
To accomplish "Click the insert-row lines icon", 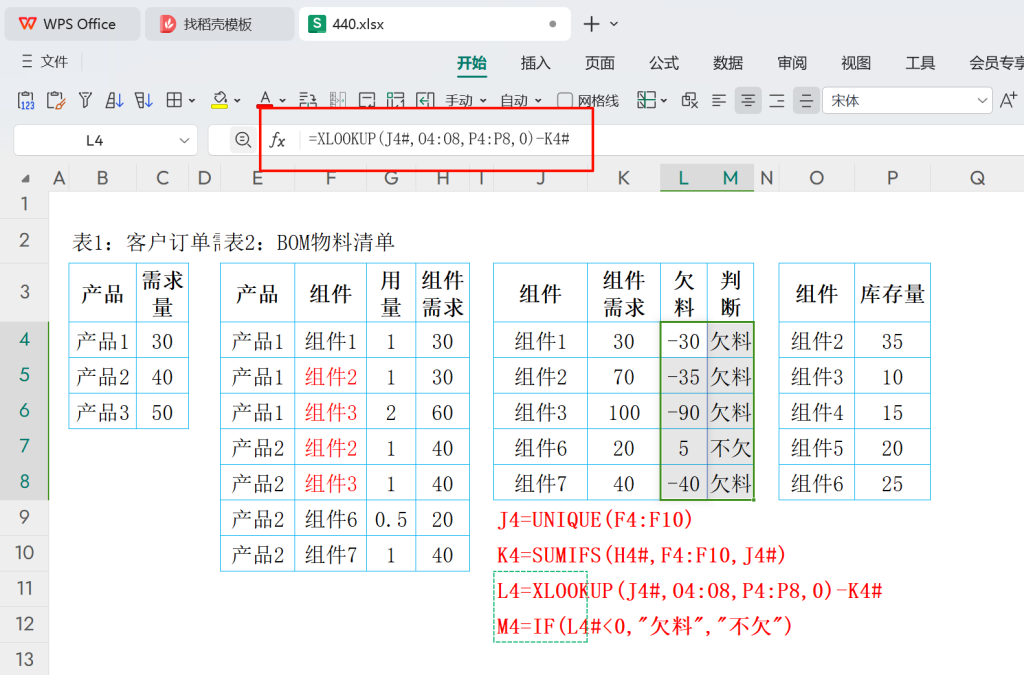I will coord(308,101).
